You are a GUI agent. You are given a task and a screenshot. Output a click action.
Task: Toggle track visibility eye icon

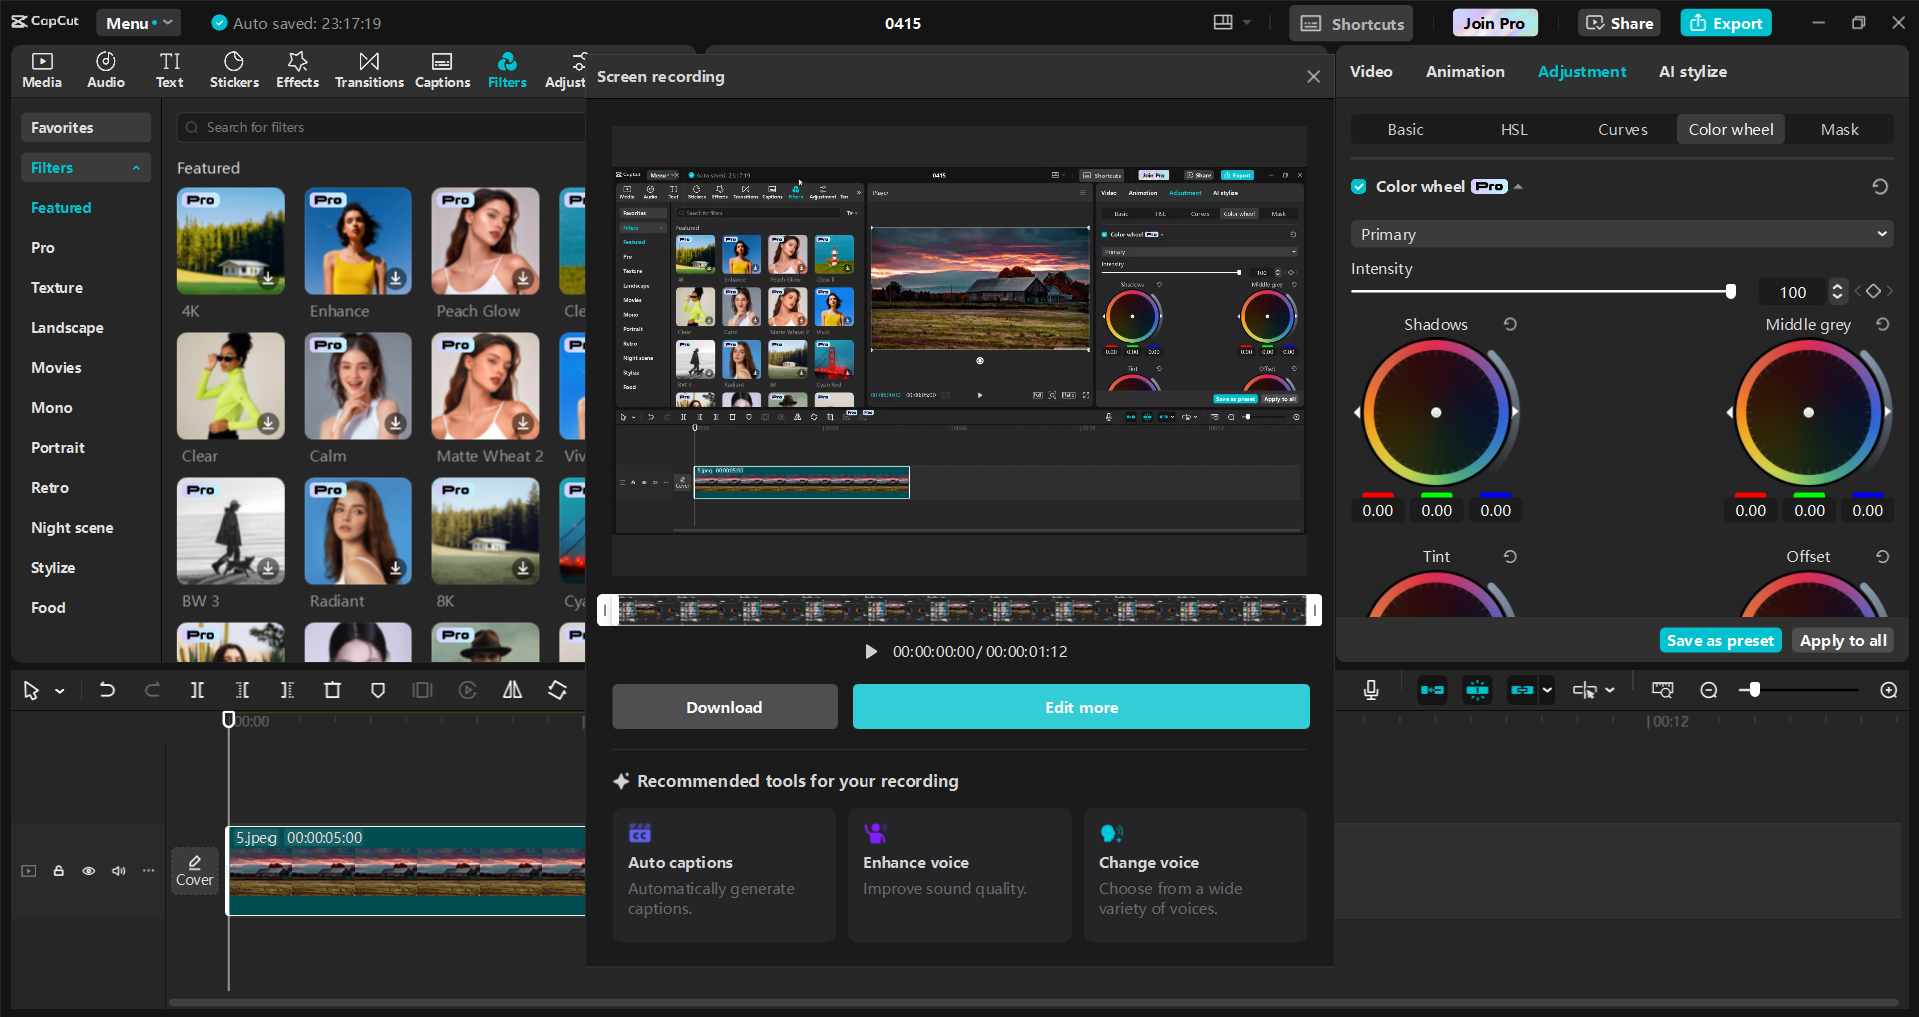89,871
